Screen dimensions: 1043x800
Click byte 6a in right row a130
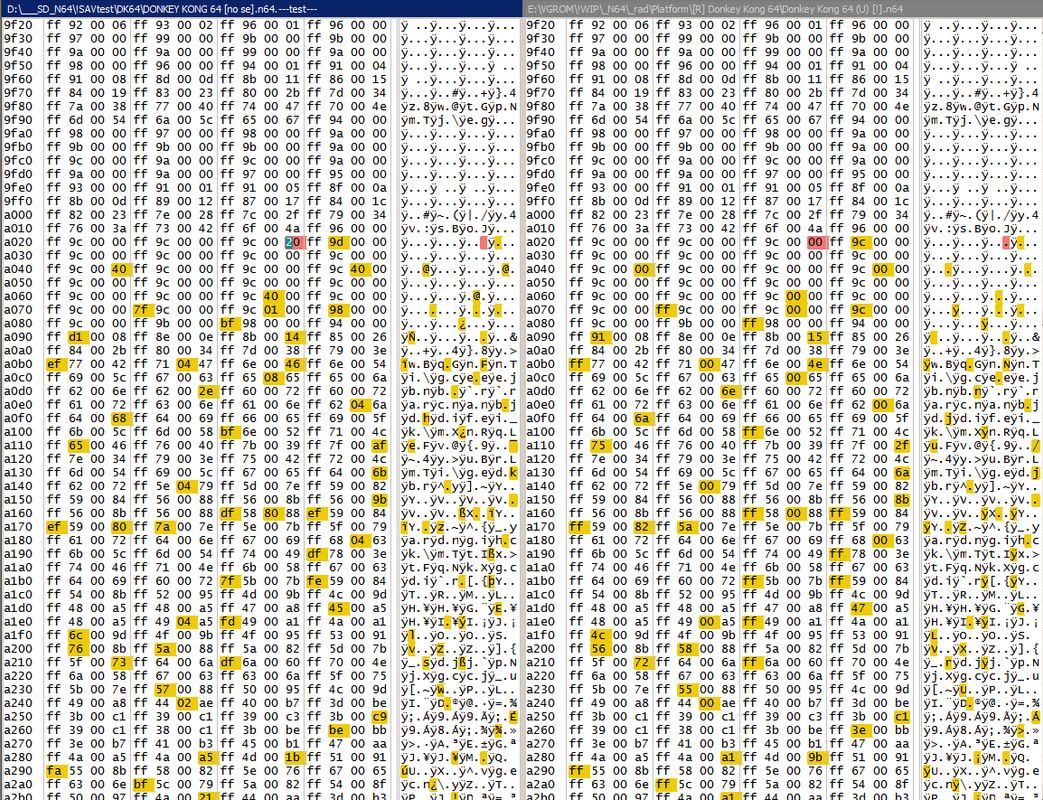(x=902, y=473)
